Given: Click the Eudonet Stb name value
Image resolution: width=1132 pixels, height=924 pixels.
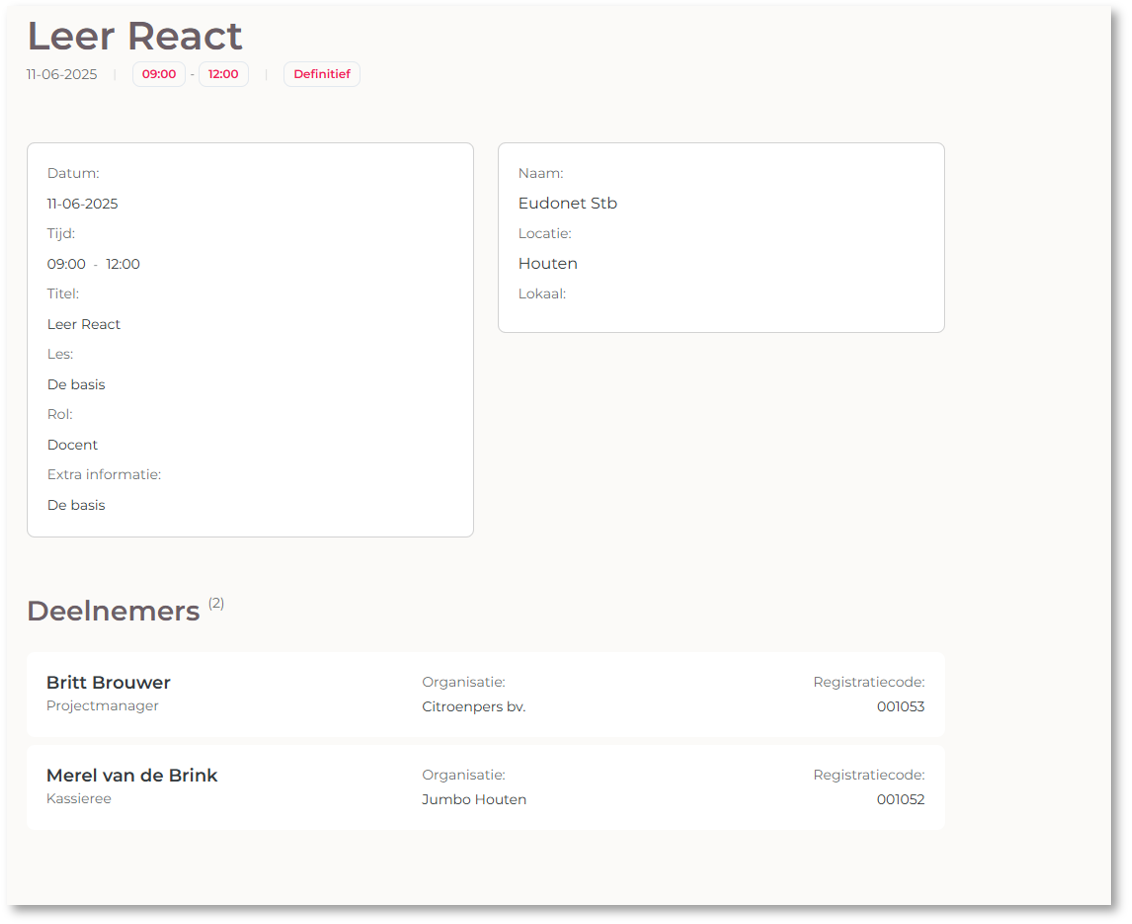Looking at the screenshot, I should pyautogui.click(x=567, y=204).
